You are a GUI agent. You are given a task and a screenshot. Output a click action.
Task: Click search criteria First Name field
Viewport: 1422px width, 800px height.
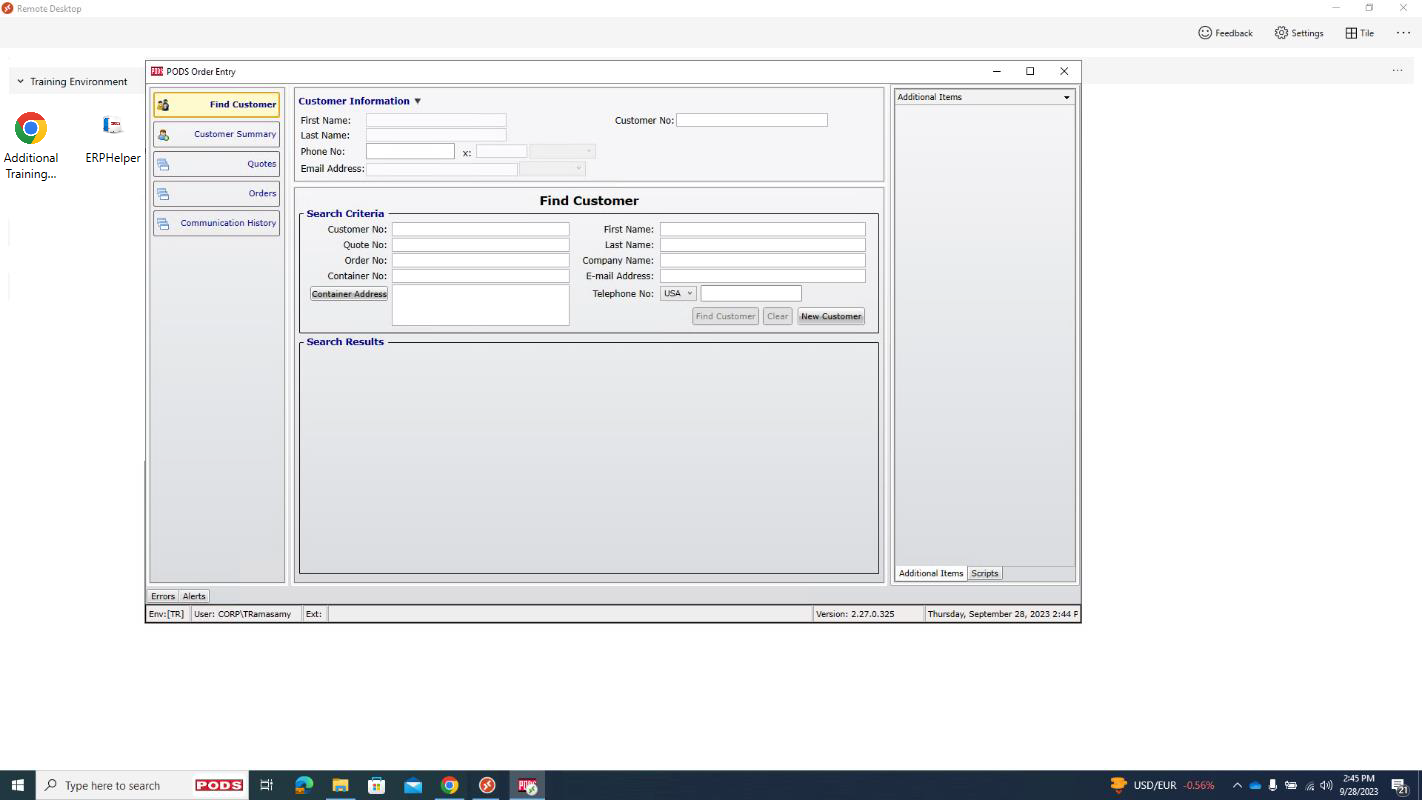tap(763, 229)
